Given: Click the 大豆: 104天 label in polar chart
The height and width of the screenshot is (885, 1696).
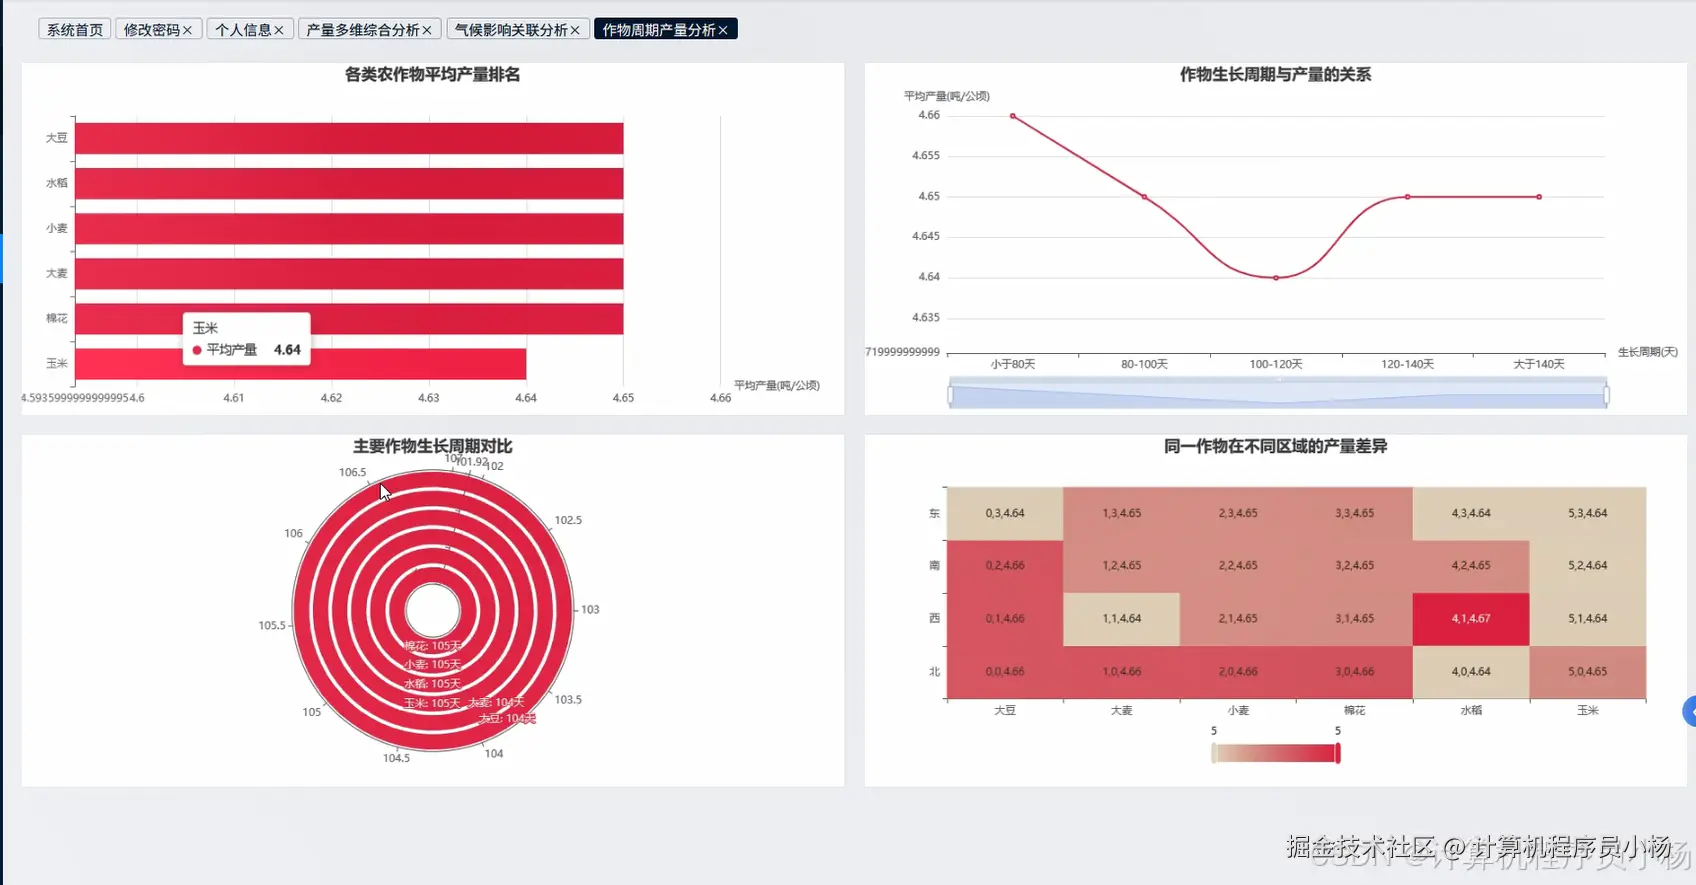Looking at the screenshot, I should (507, 719).
